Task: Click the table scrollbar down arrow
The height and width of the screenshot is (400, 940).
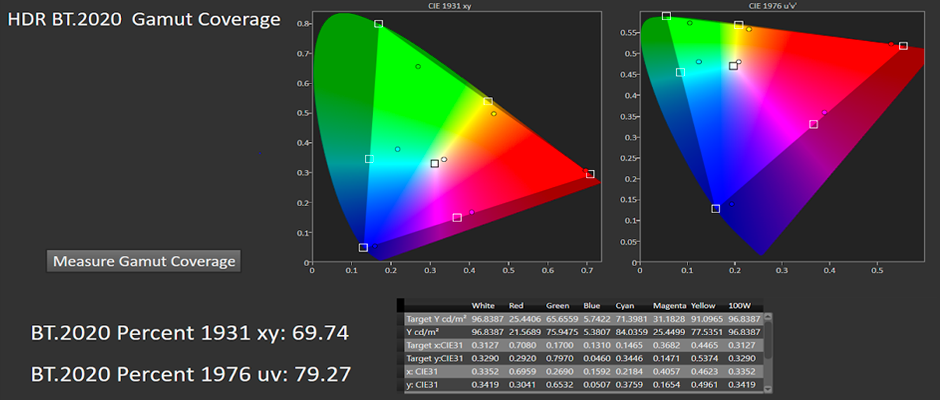Action: coord(767,389)
